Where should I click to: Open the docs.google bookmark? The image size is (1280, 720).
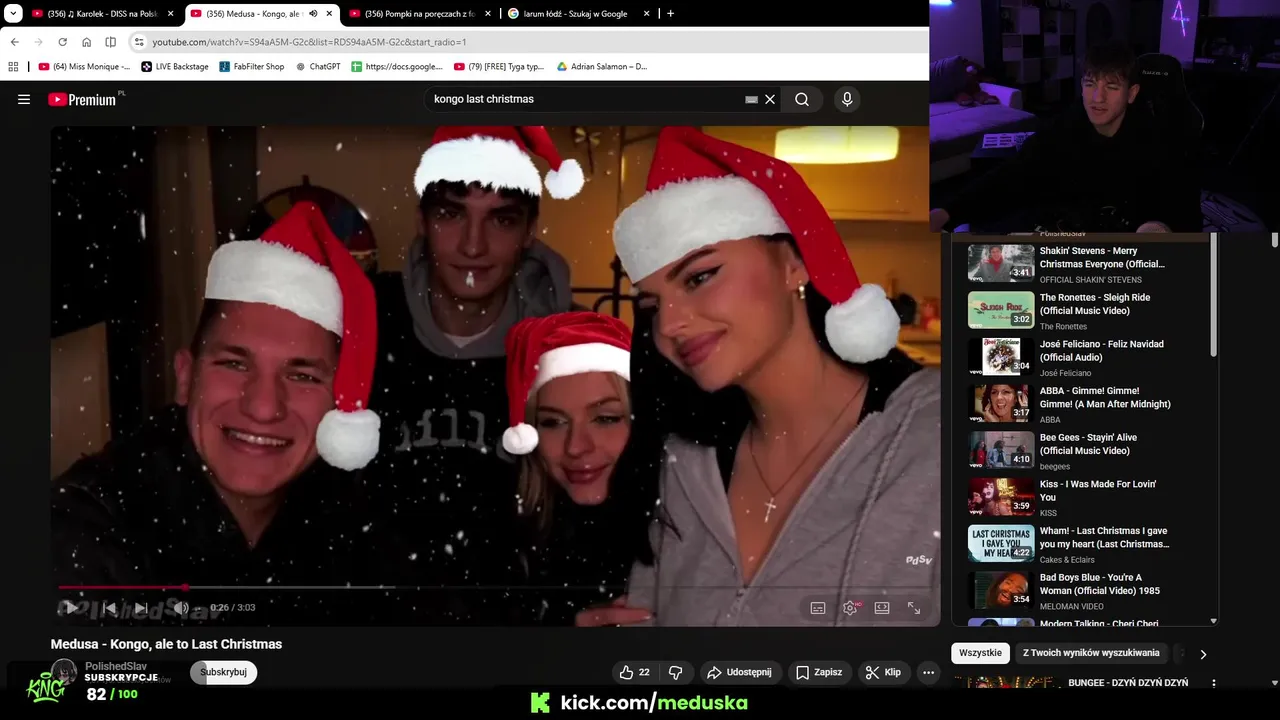pos(397,66)
